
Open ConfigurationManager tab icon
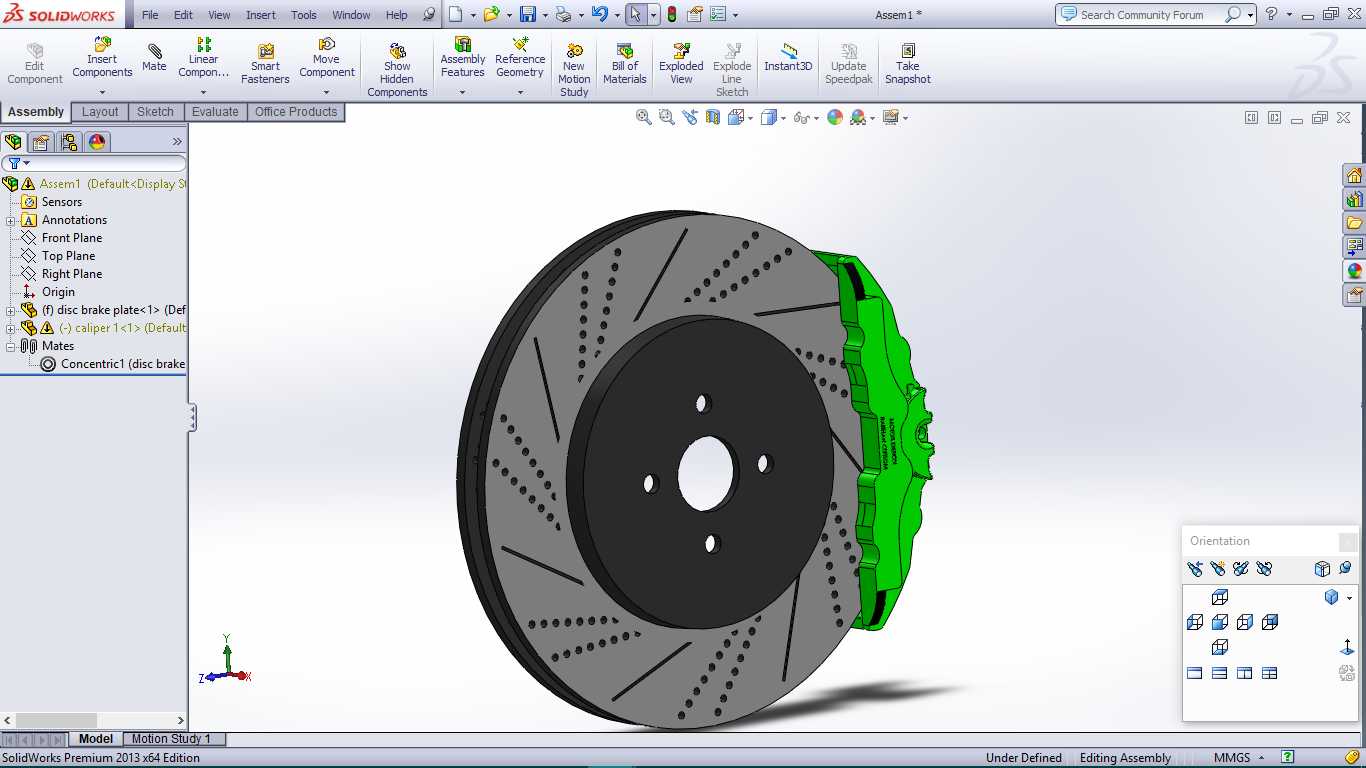click(68, 142)
